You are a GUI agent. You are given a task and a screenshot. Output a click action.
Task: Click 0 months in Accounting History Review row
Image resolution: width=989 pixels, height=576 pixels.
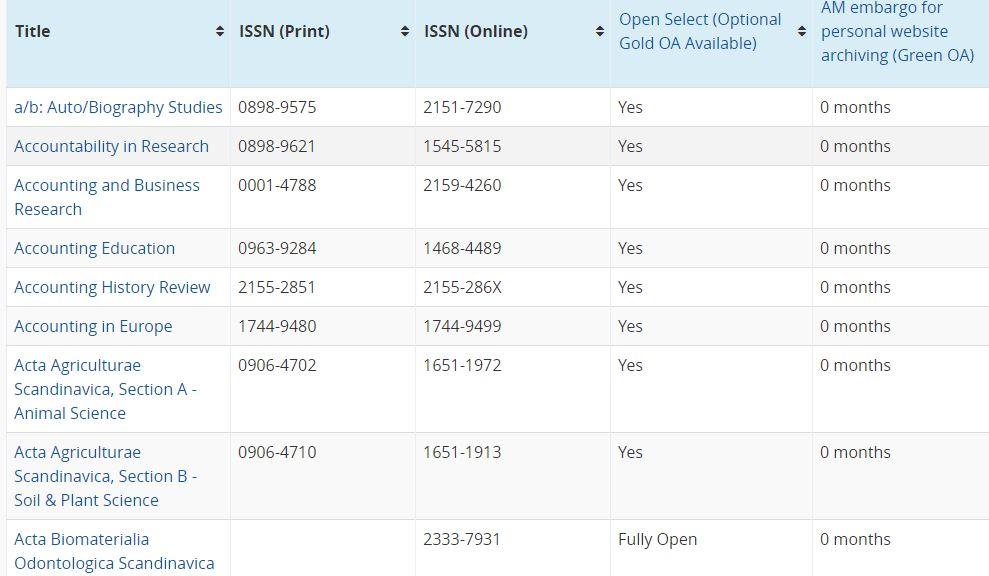(855, 288)
